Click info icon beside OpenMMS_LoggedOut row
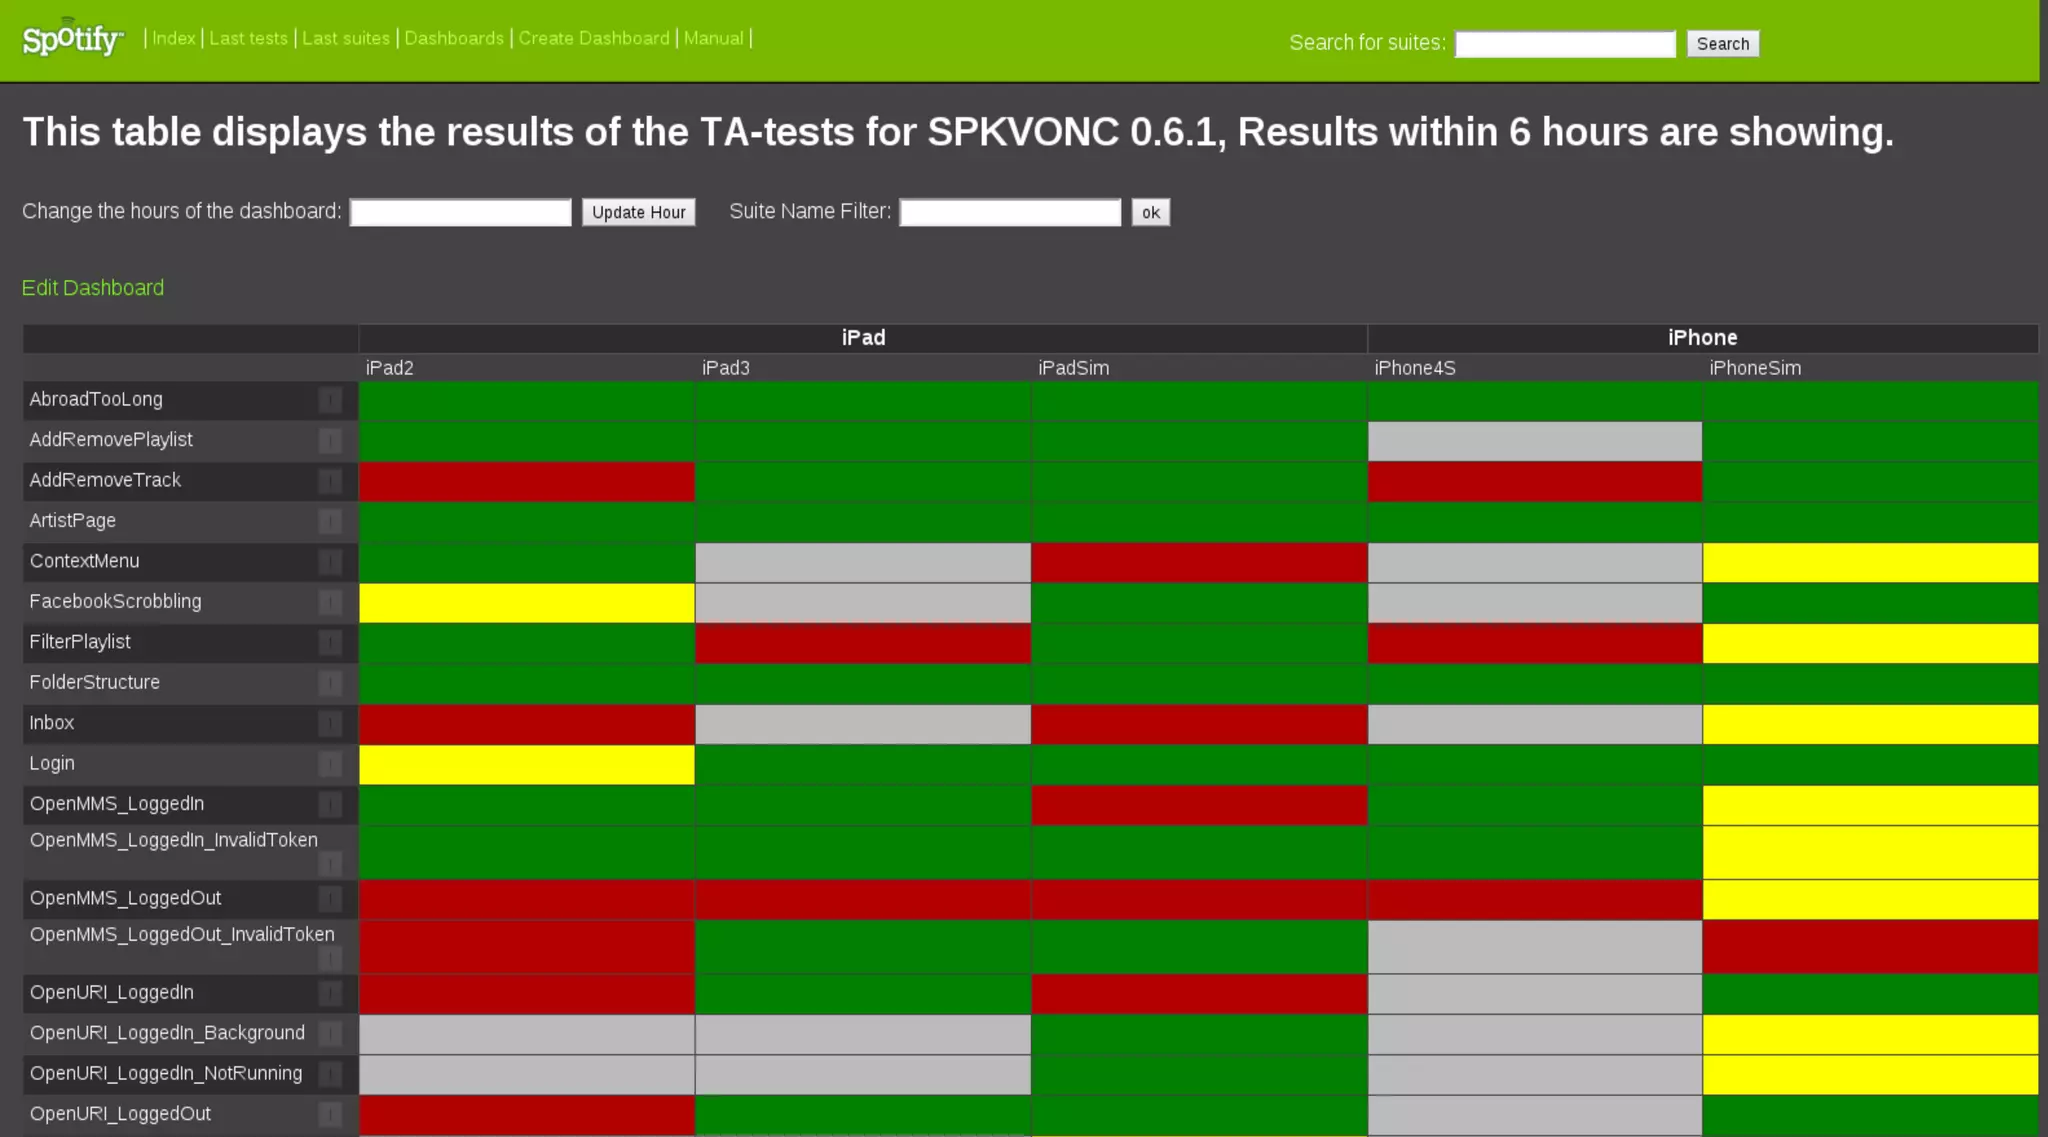The image size is (2048, 1137). (x=330, y=899)
